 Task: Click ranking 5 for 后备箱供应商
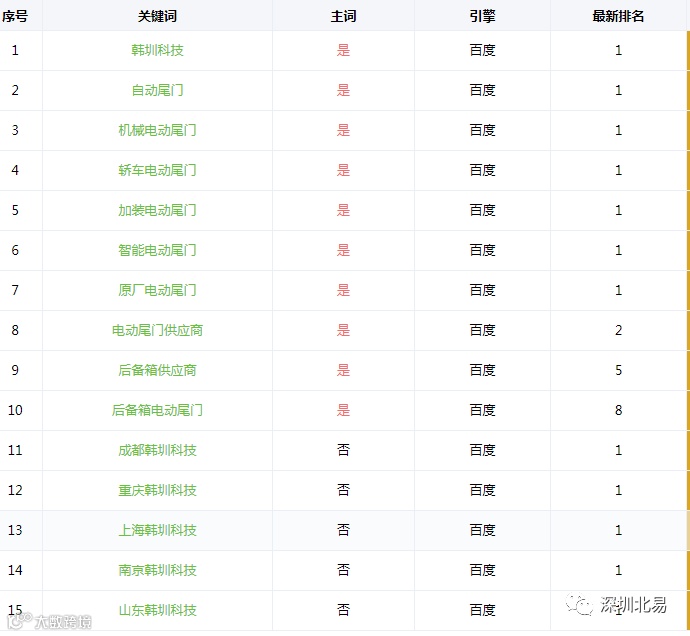tap(618, 370)
